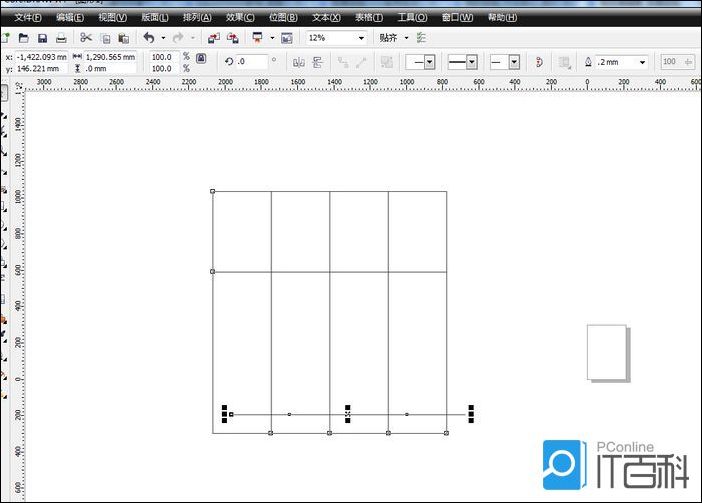Open the start arrowhead dropdown
The width and height of the screenshot is (702, 503).
(429, 62)
